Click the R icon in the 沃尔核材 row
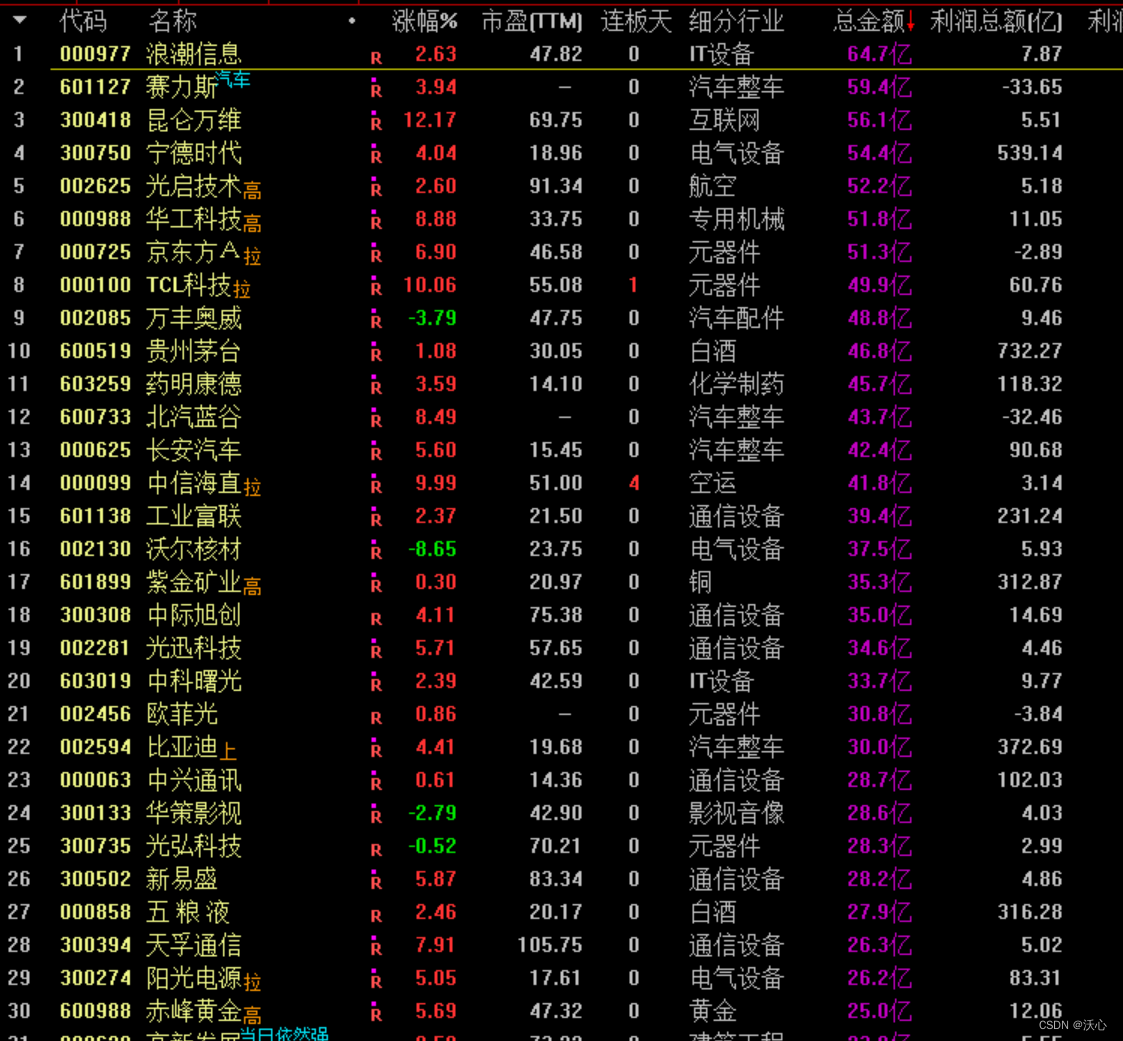 [x=376, y=551]
